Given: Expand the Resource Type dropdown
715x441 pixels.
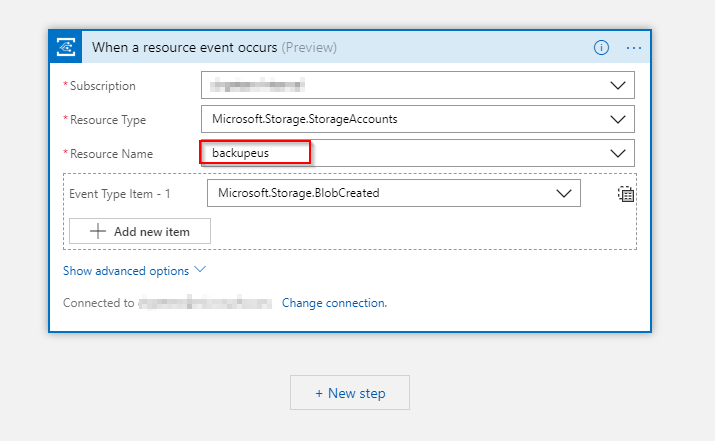Looking at the screenshot, I should tap(617, 119).
